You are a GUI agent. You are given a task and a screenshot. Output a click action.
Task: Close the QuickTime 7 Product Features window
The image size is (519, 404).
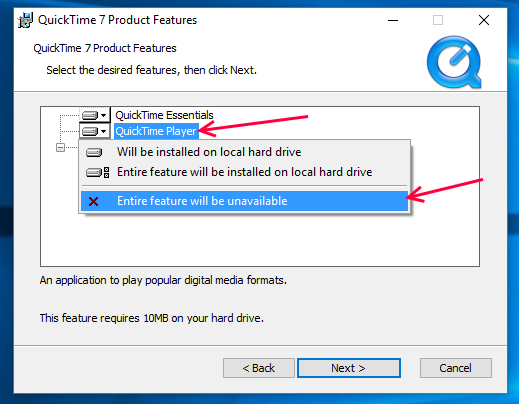tap(484, 20)
